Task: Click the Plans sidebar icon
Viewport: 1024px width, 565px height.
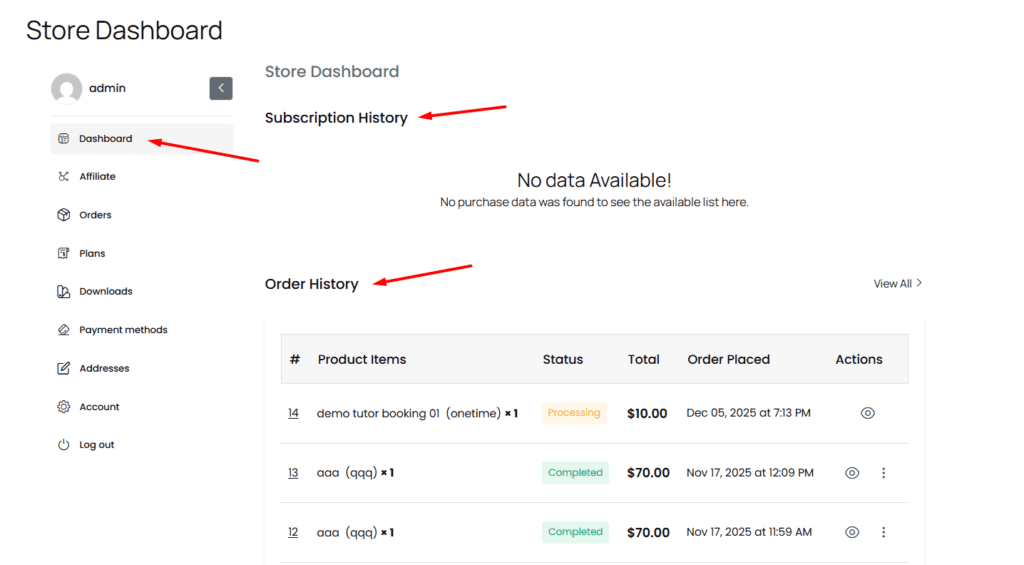Action: 64,254
